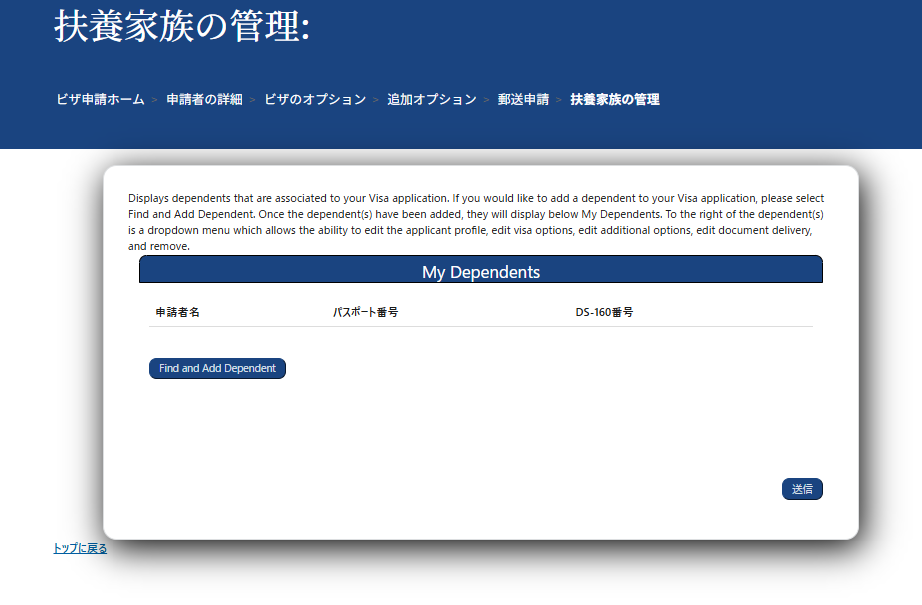This screenshot has width=922, height=605.
Task: Click the large 扶養家族の管理: page title
Action: click(182, 27)
